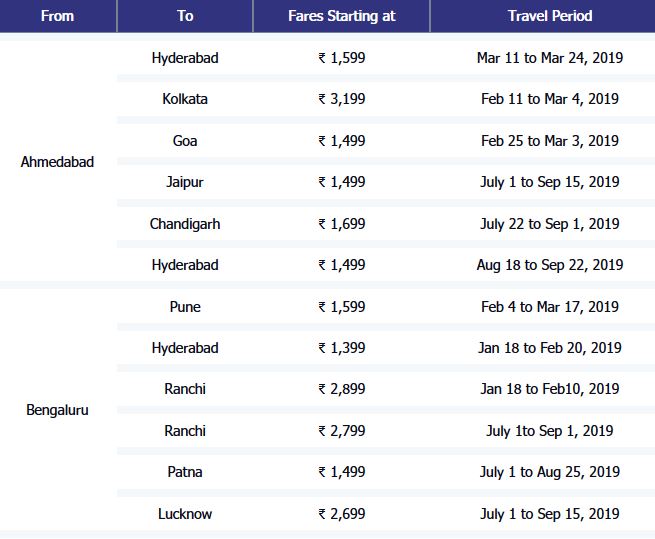The image size is (655, 539).
Task: Click Pune destination cell
Action: pyautogui.click(x=185, y=307)
